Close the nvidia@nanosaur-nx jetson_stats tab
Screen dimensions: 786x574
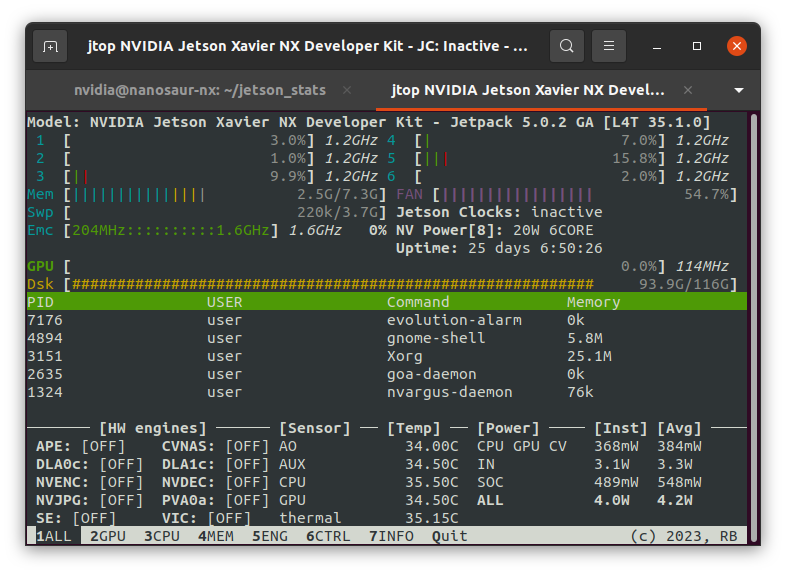(x=347, y=90)
